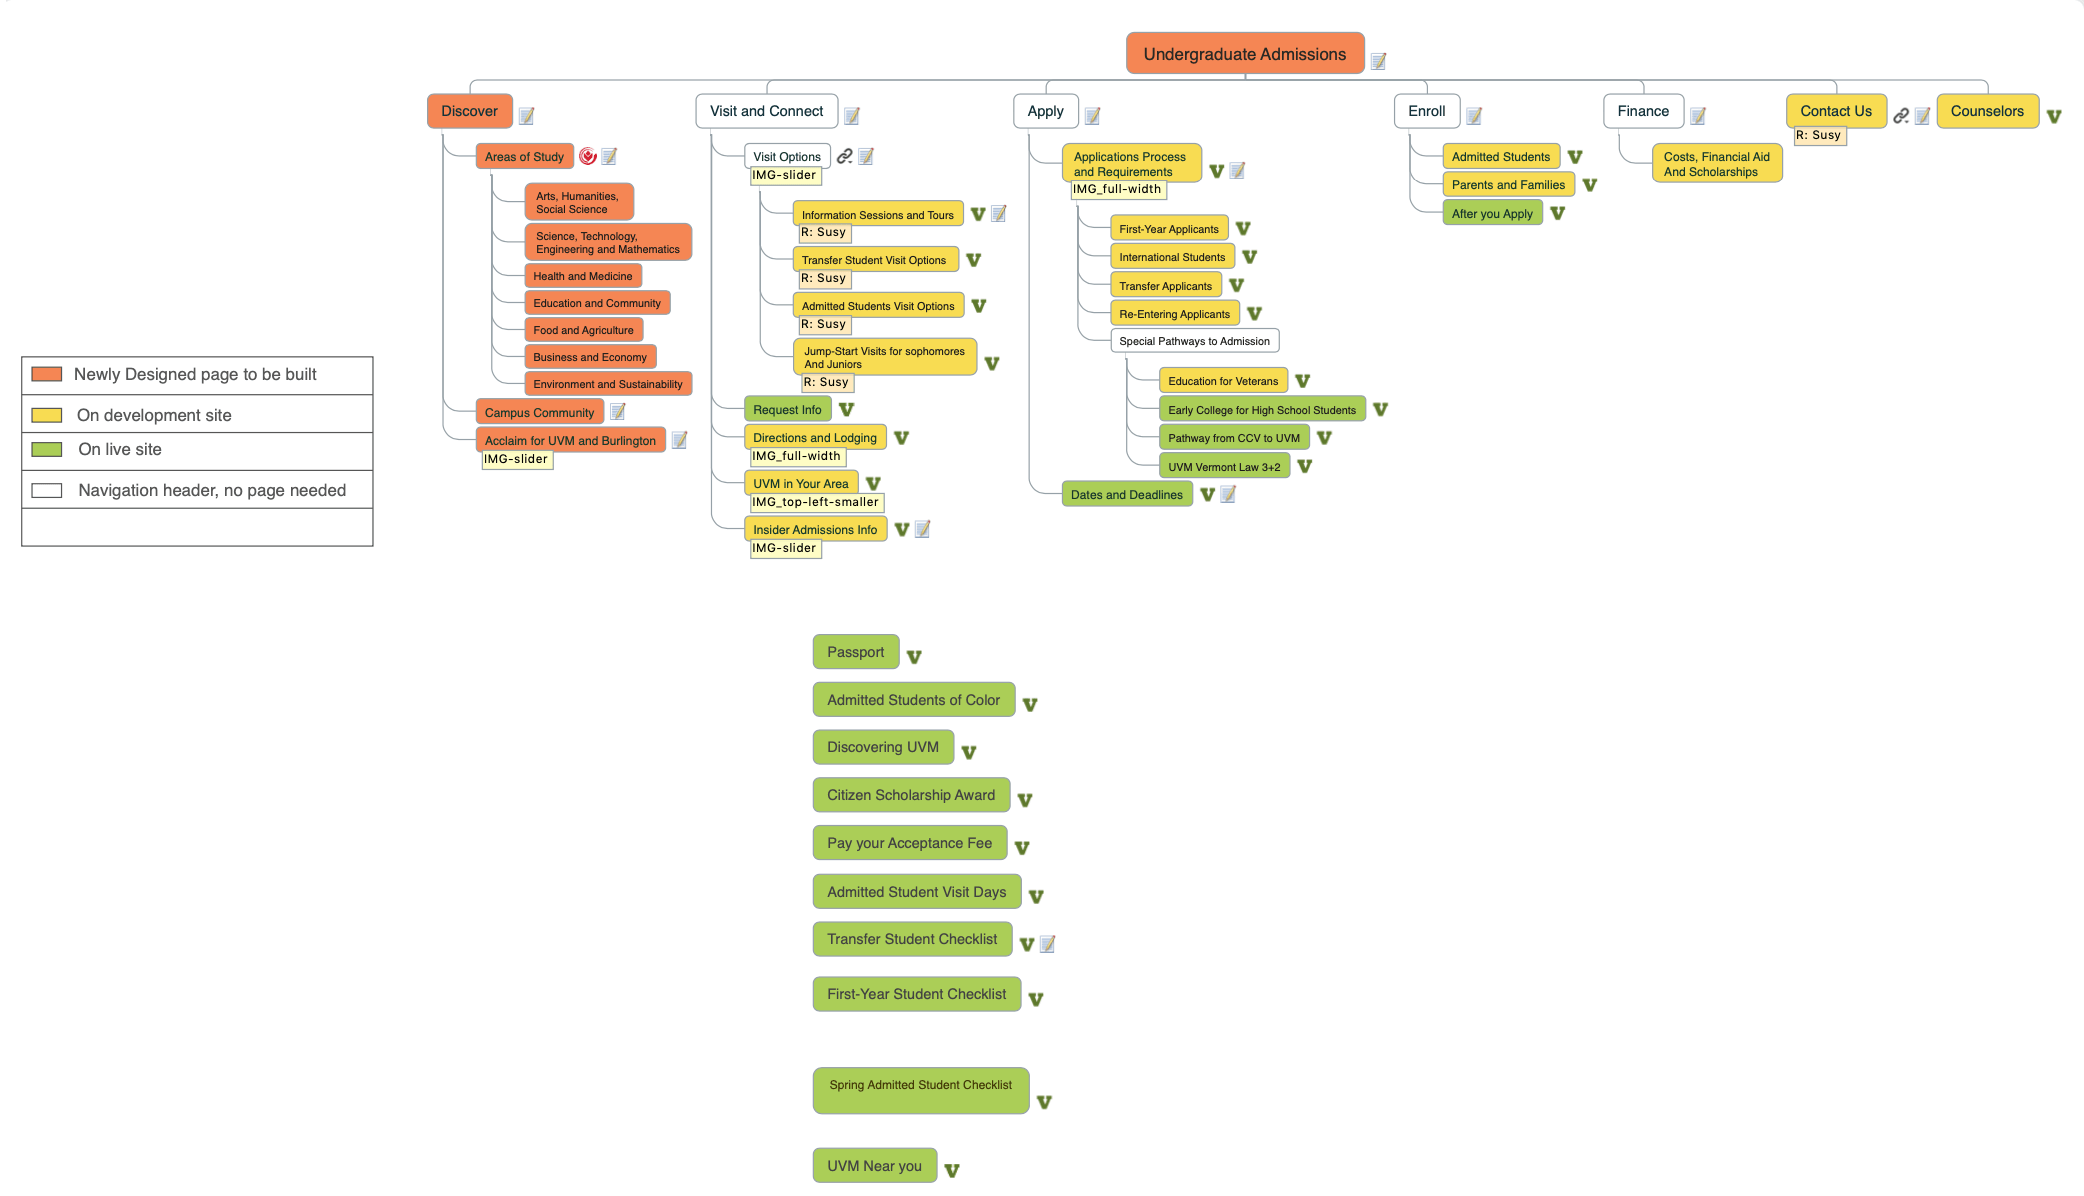The height and width of the screenshot is (1196, 2084).
Task: Click the V icon beside Education for Veterans
Action: [1303, 381]
